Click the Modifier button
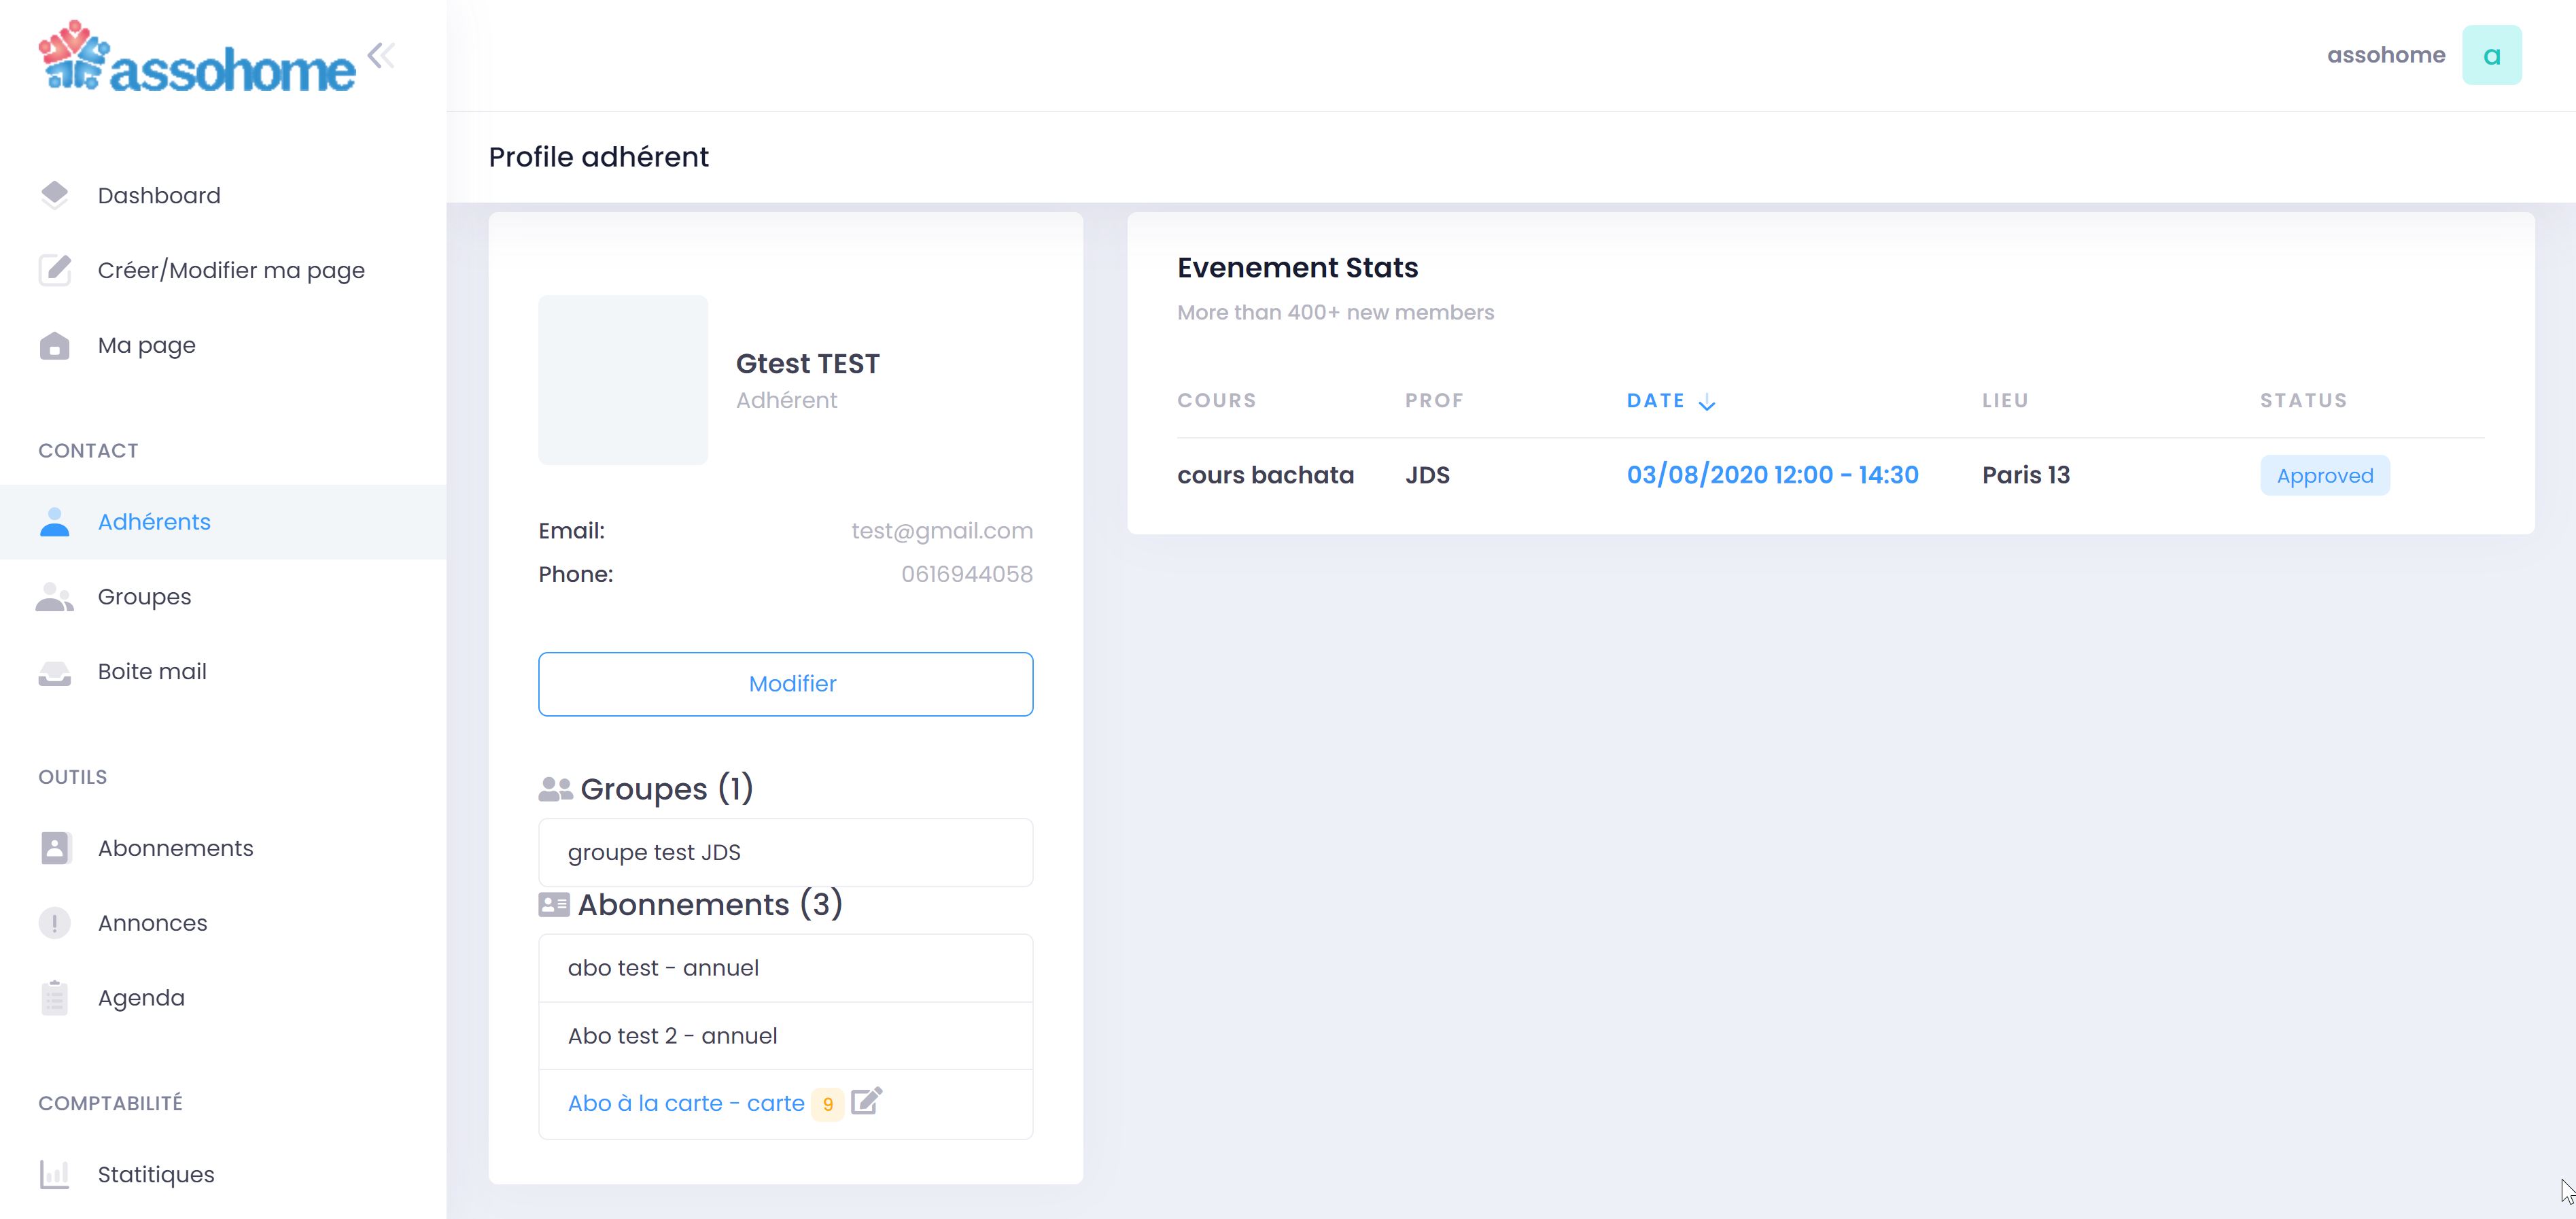 (785, 684)
